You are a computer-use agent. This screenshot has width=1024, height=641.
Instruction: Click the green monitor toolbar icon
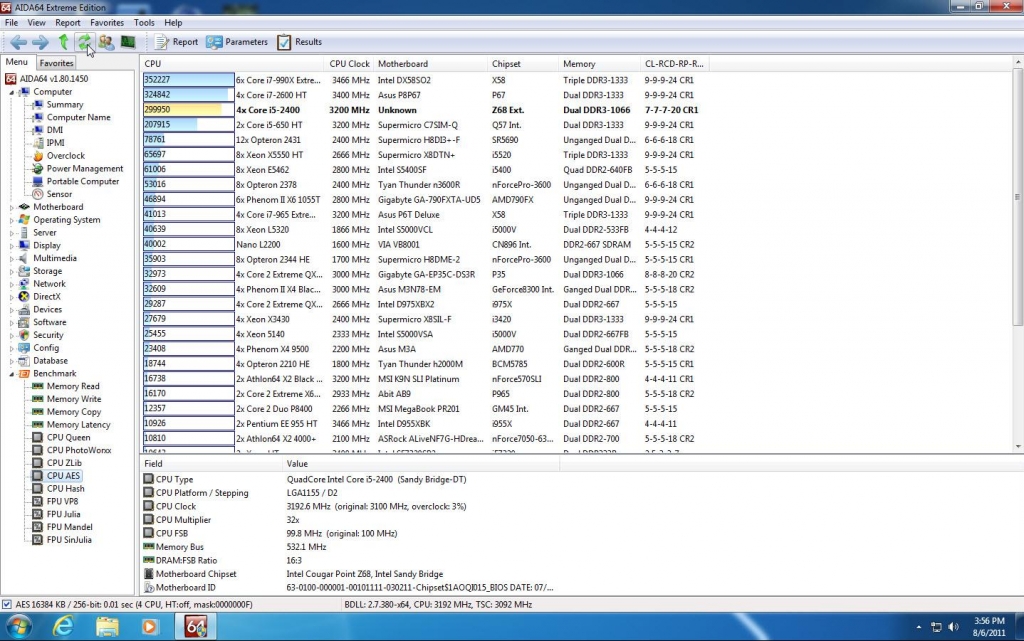click(128, 42)
